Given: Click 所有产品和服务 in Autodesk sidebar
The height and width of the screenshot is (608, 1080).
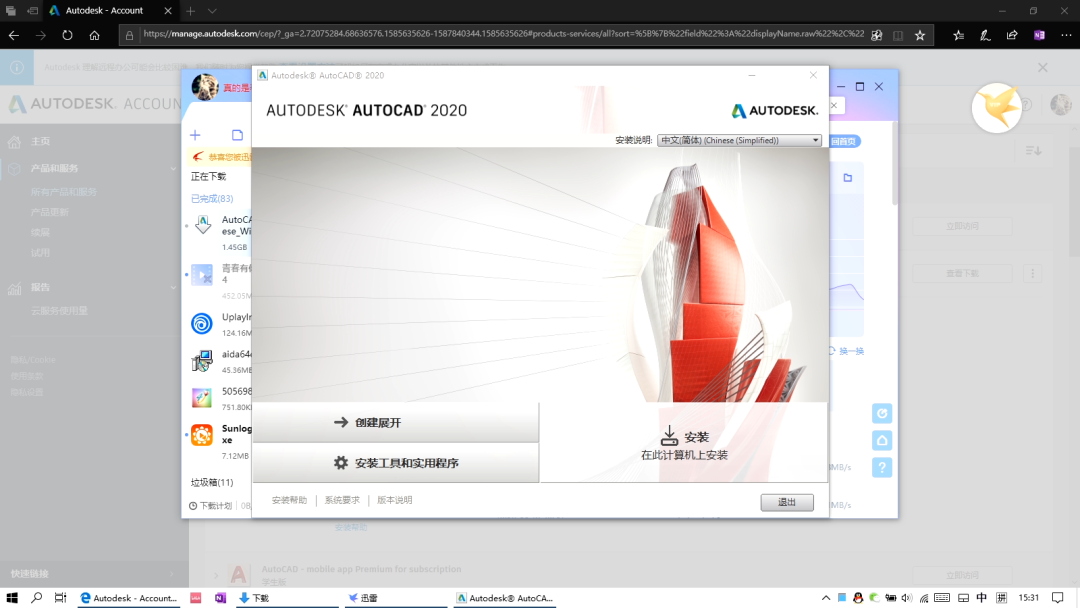Looking at the screenshot, I should pos(63,192).
